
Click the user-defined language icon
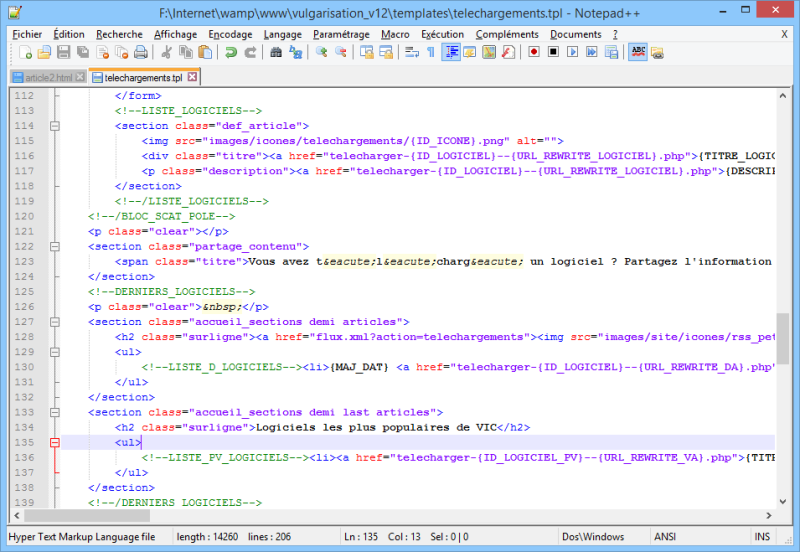click(469, 52)
